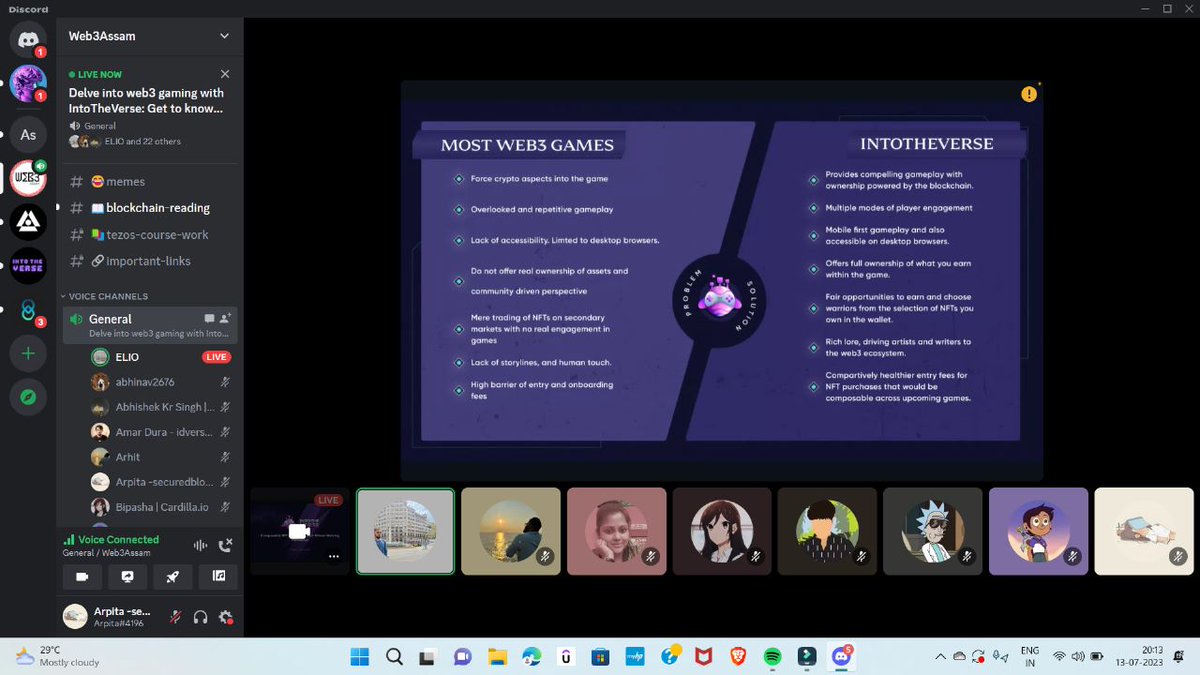Collapse the Voice Channels category

(103, 296)
